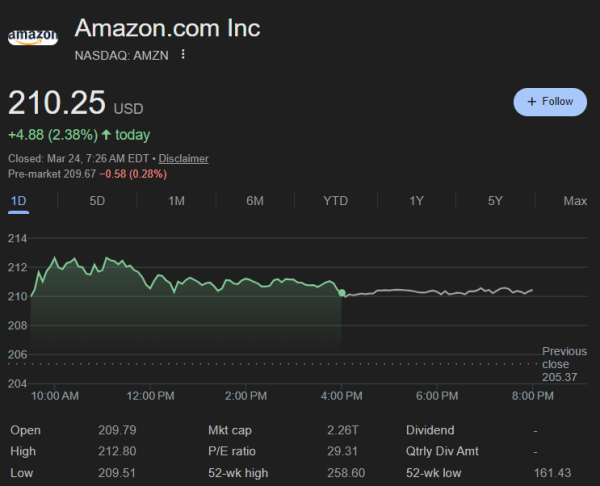Open the Disclaimer link
The width and height of the screenshot is (600, 486).
[x=183, y=159]
